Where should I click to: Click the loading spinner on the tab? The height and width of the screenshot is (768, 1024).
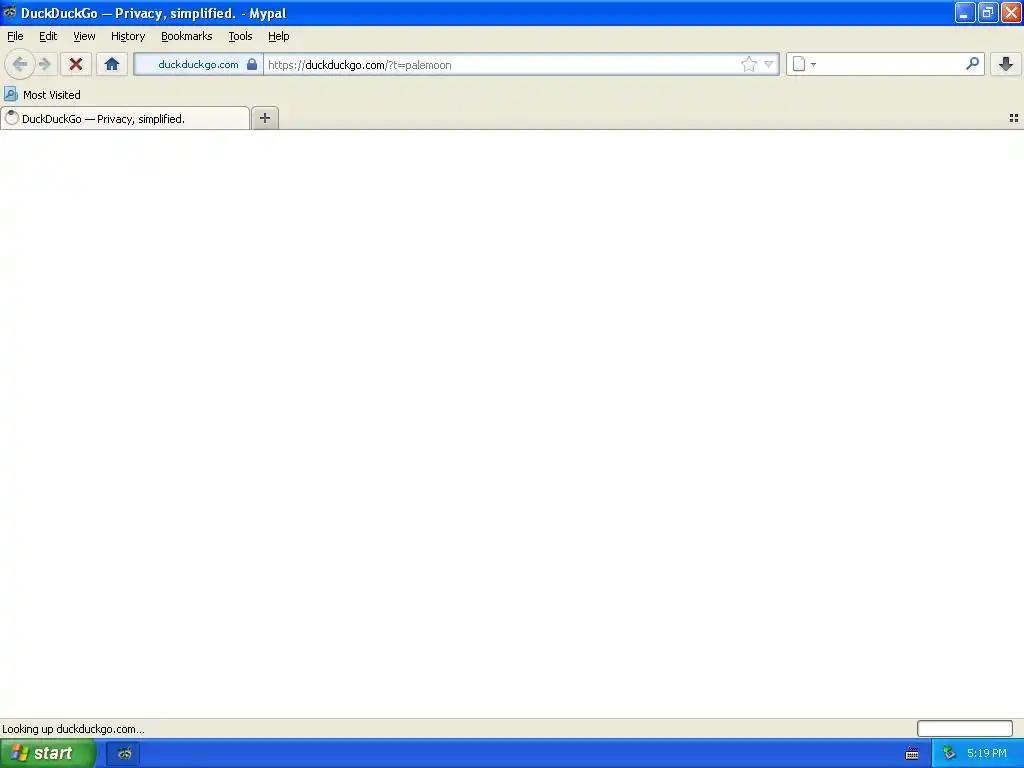(x=11, y=118)
